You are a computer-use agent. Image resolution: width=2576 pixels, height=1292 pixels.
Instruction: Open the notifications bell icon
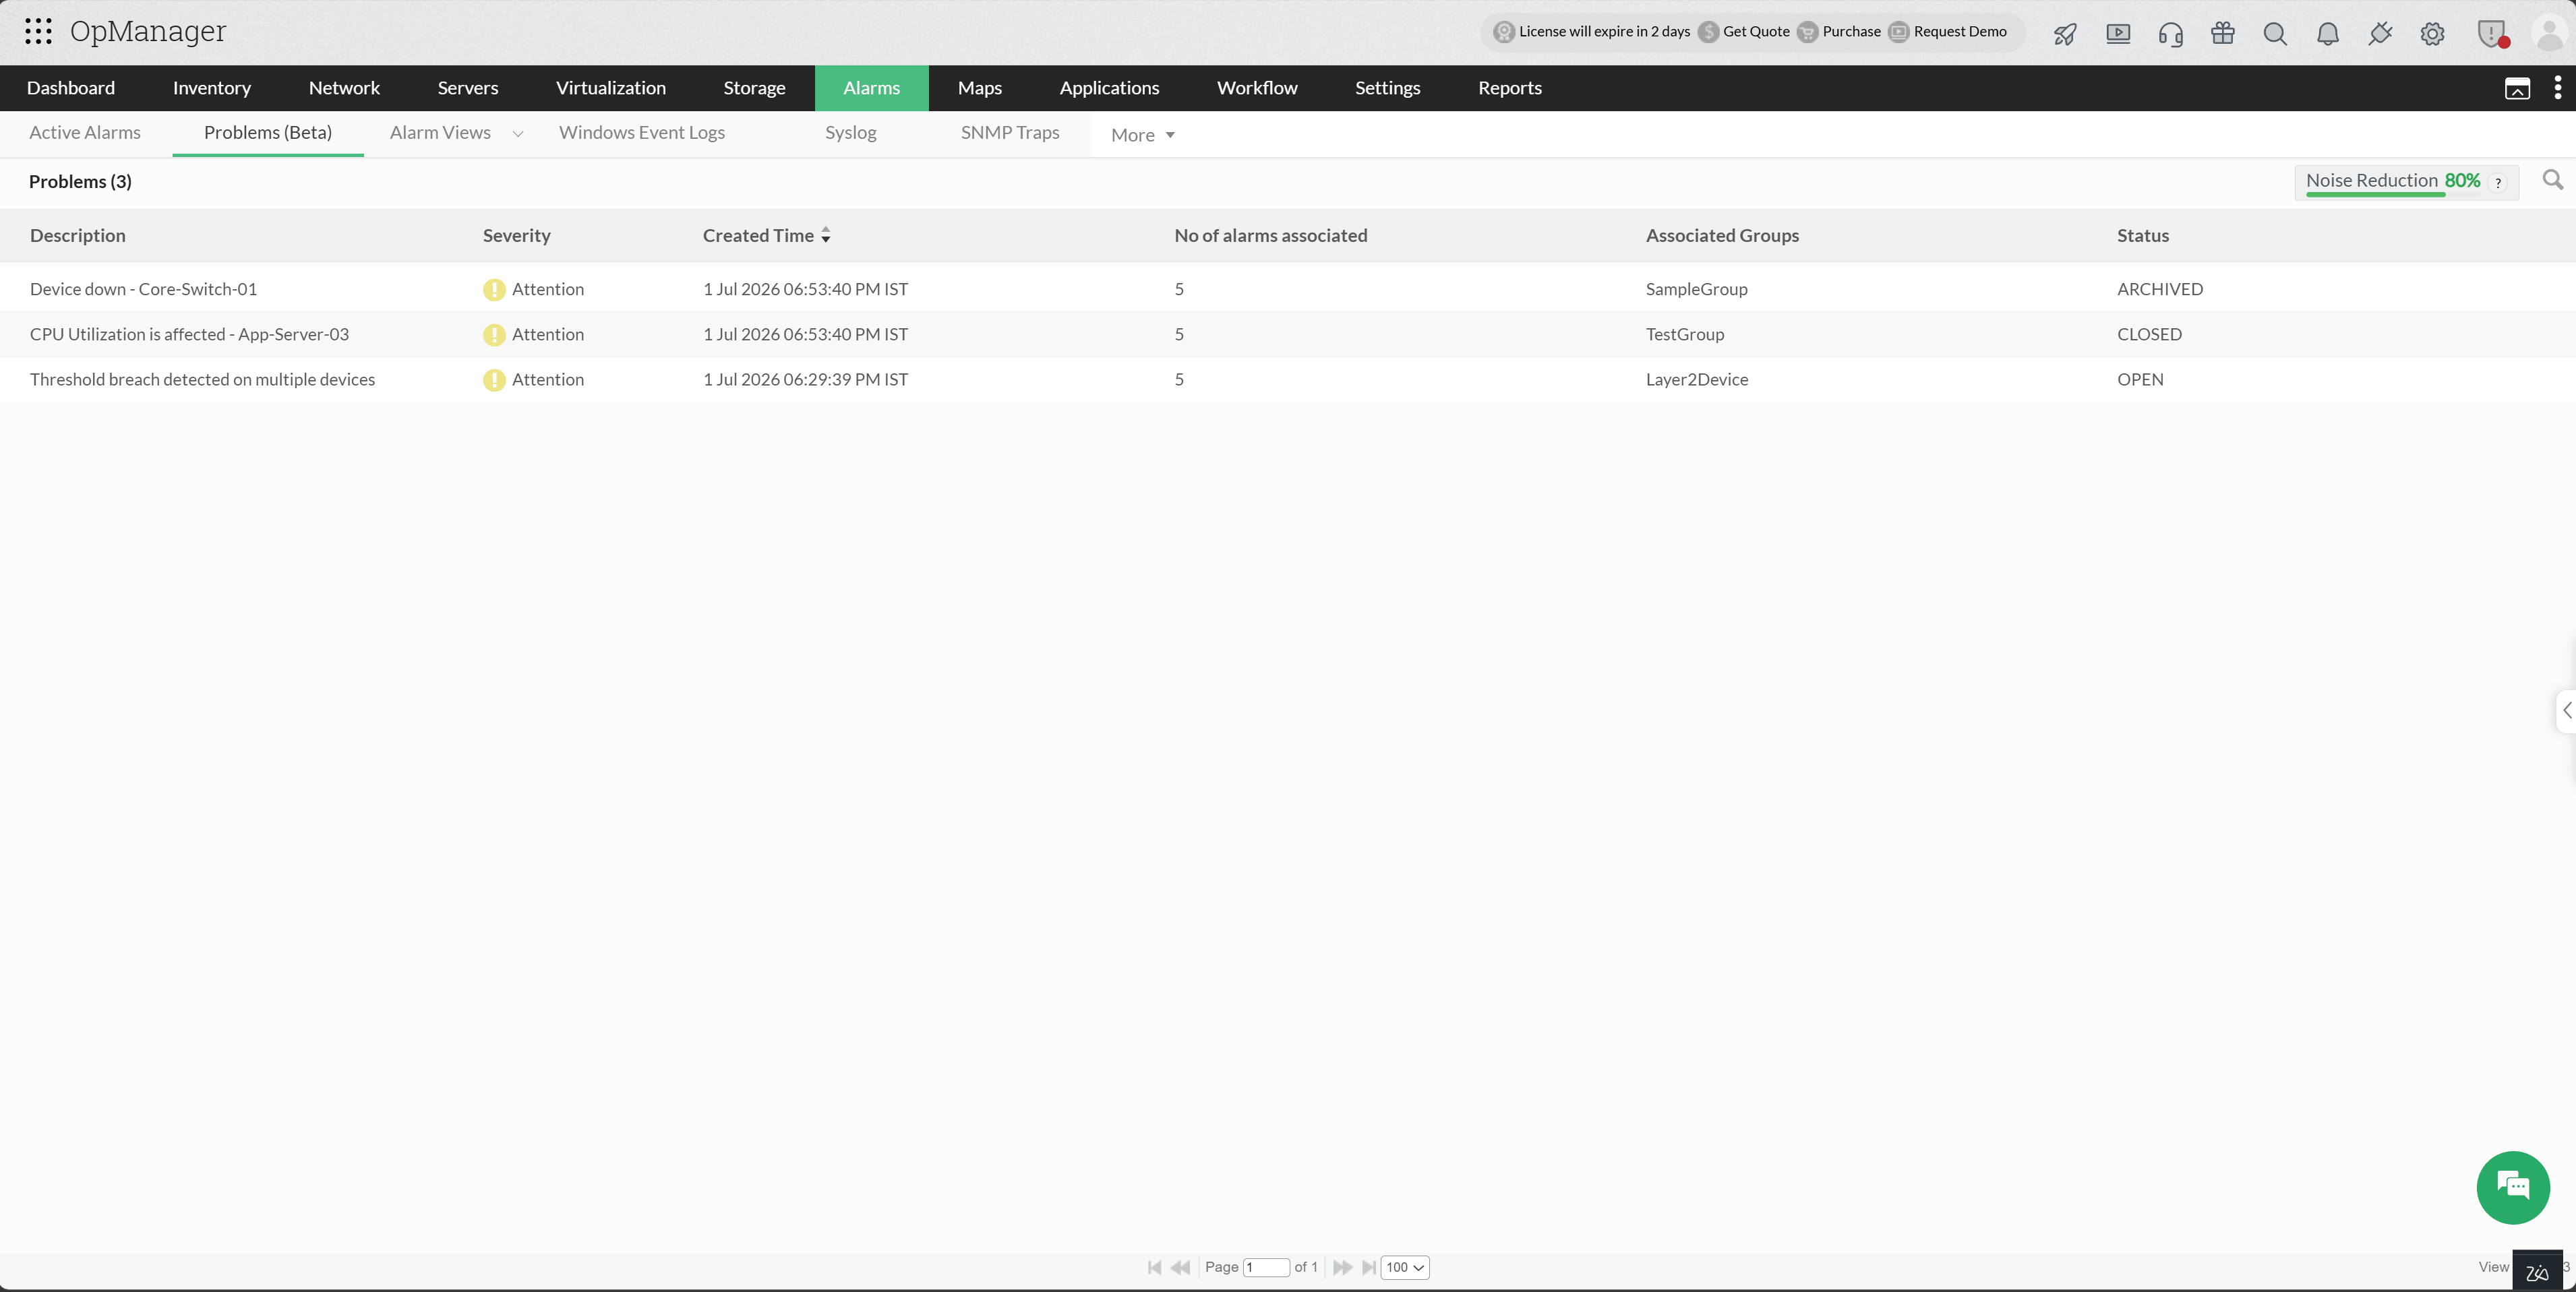pos(2328,34)
